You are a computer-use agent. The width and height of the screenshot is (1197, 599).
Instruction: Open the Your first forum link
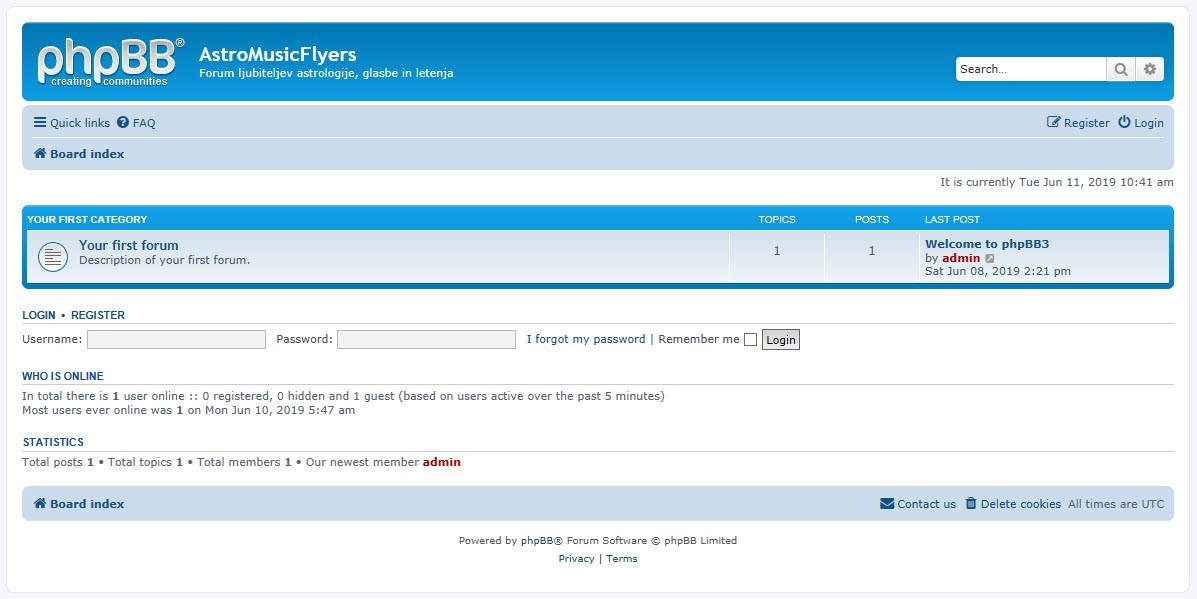[x=128, y=245]
